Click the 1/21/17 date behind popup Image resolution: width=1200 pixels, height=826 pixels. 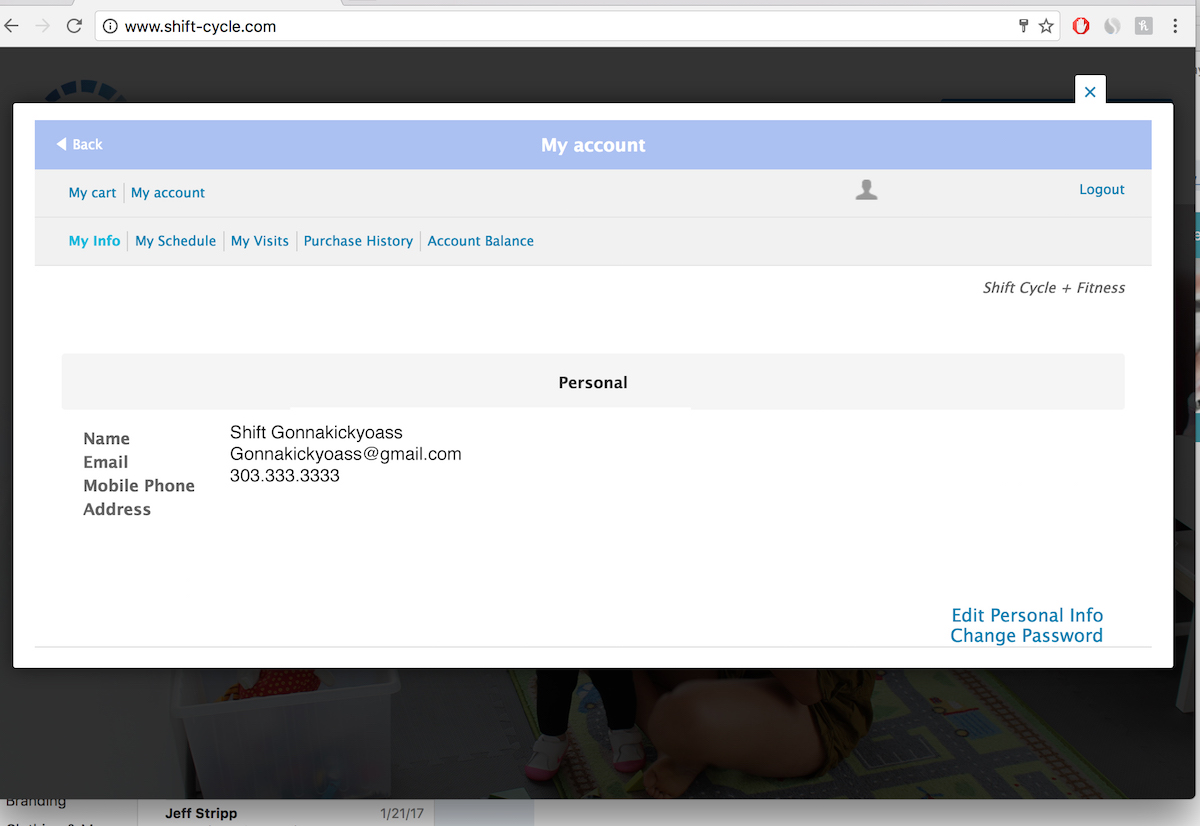402,814
